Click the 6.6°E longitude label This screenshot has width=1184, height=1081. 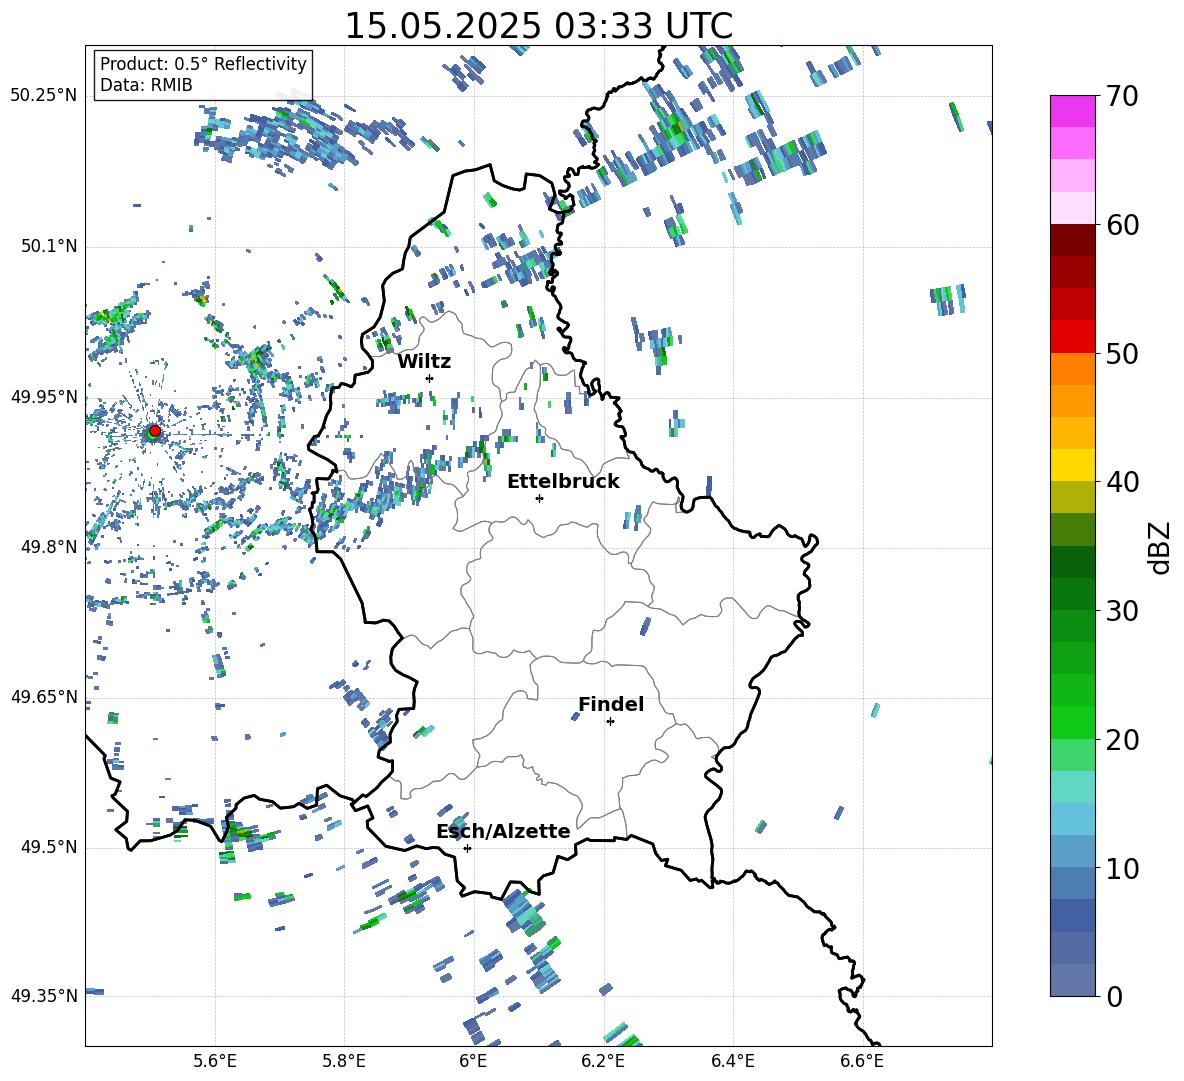(x=862, y=1061)
